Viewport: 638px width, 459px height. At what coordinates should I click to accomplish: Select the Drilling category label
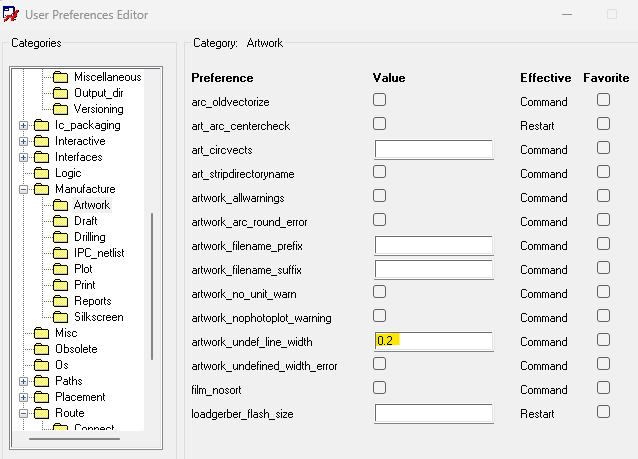click(x=90, y=237)
